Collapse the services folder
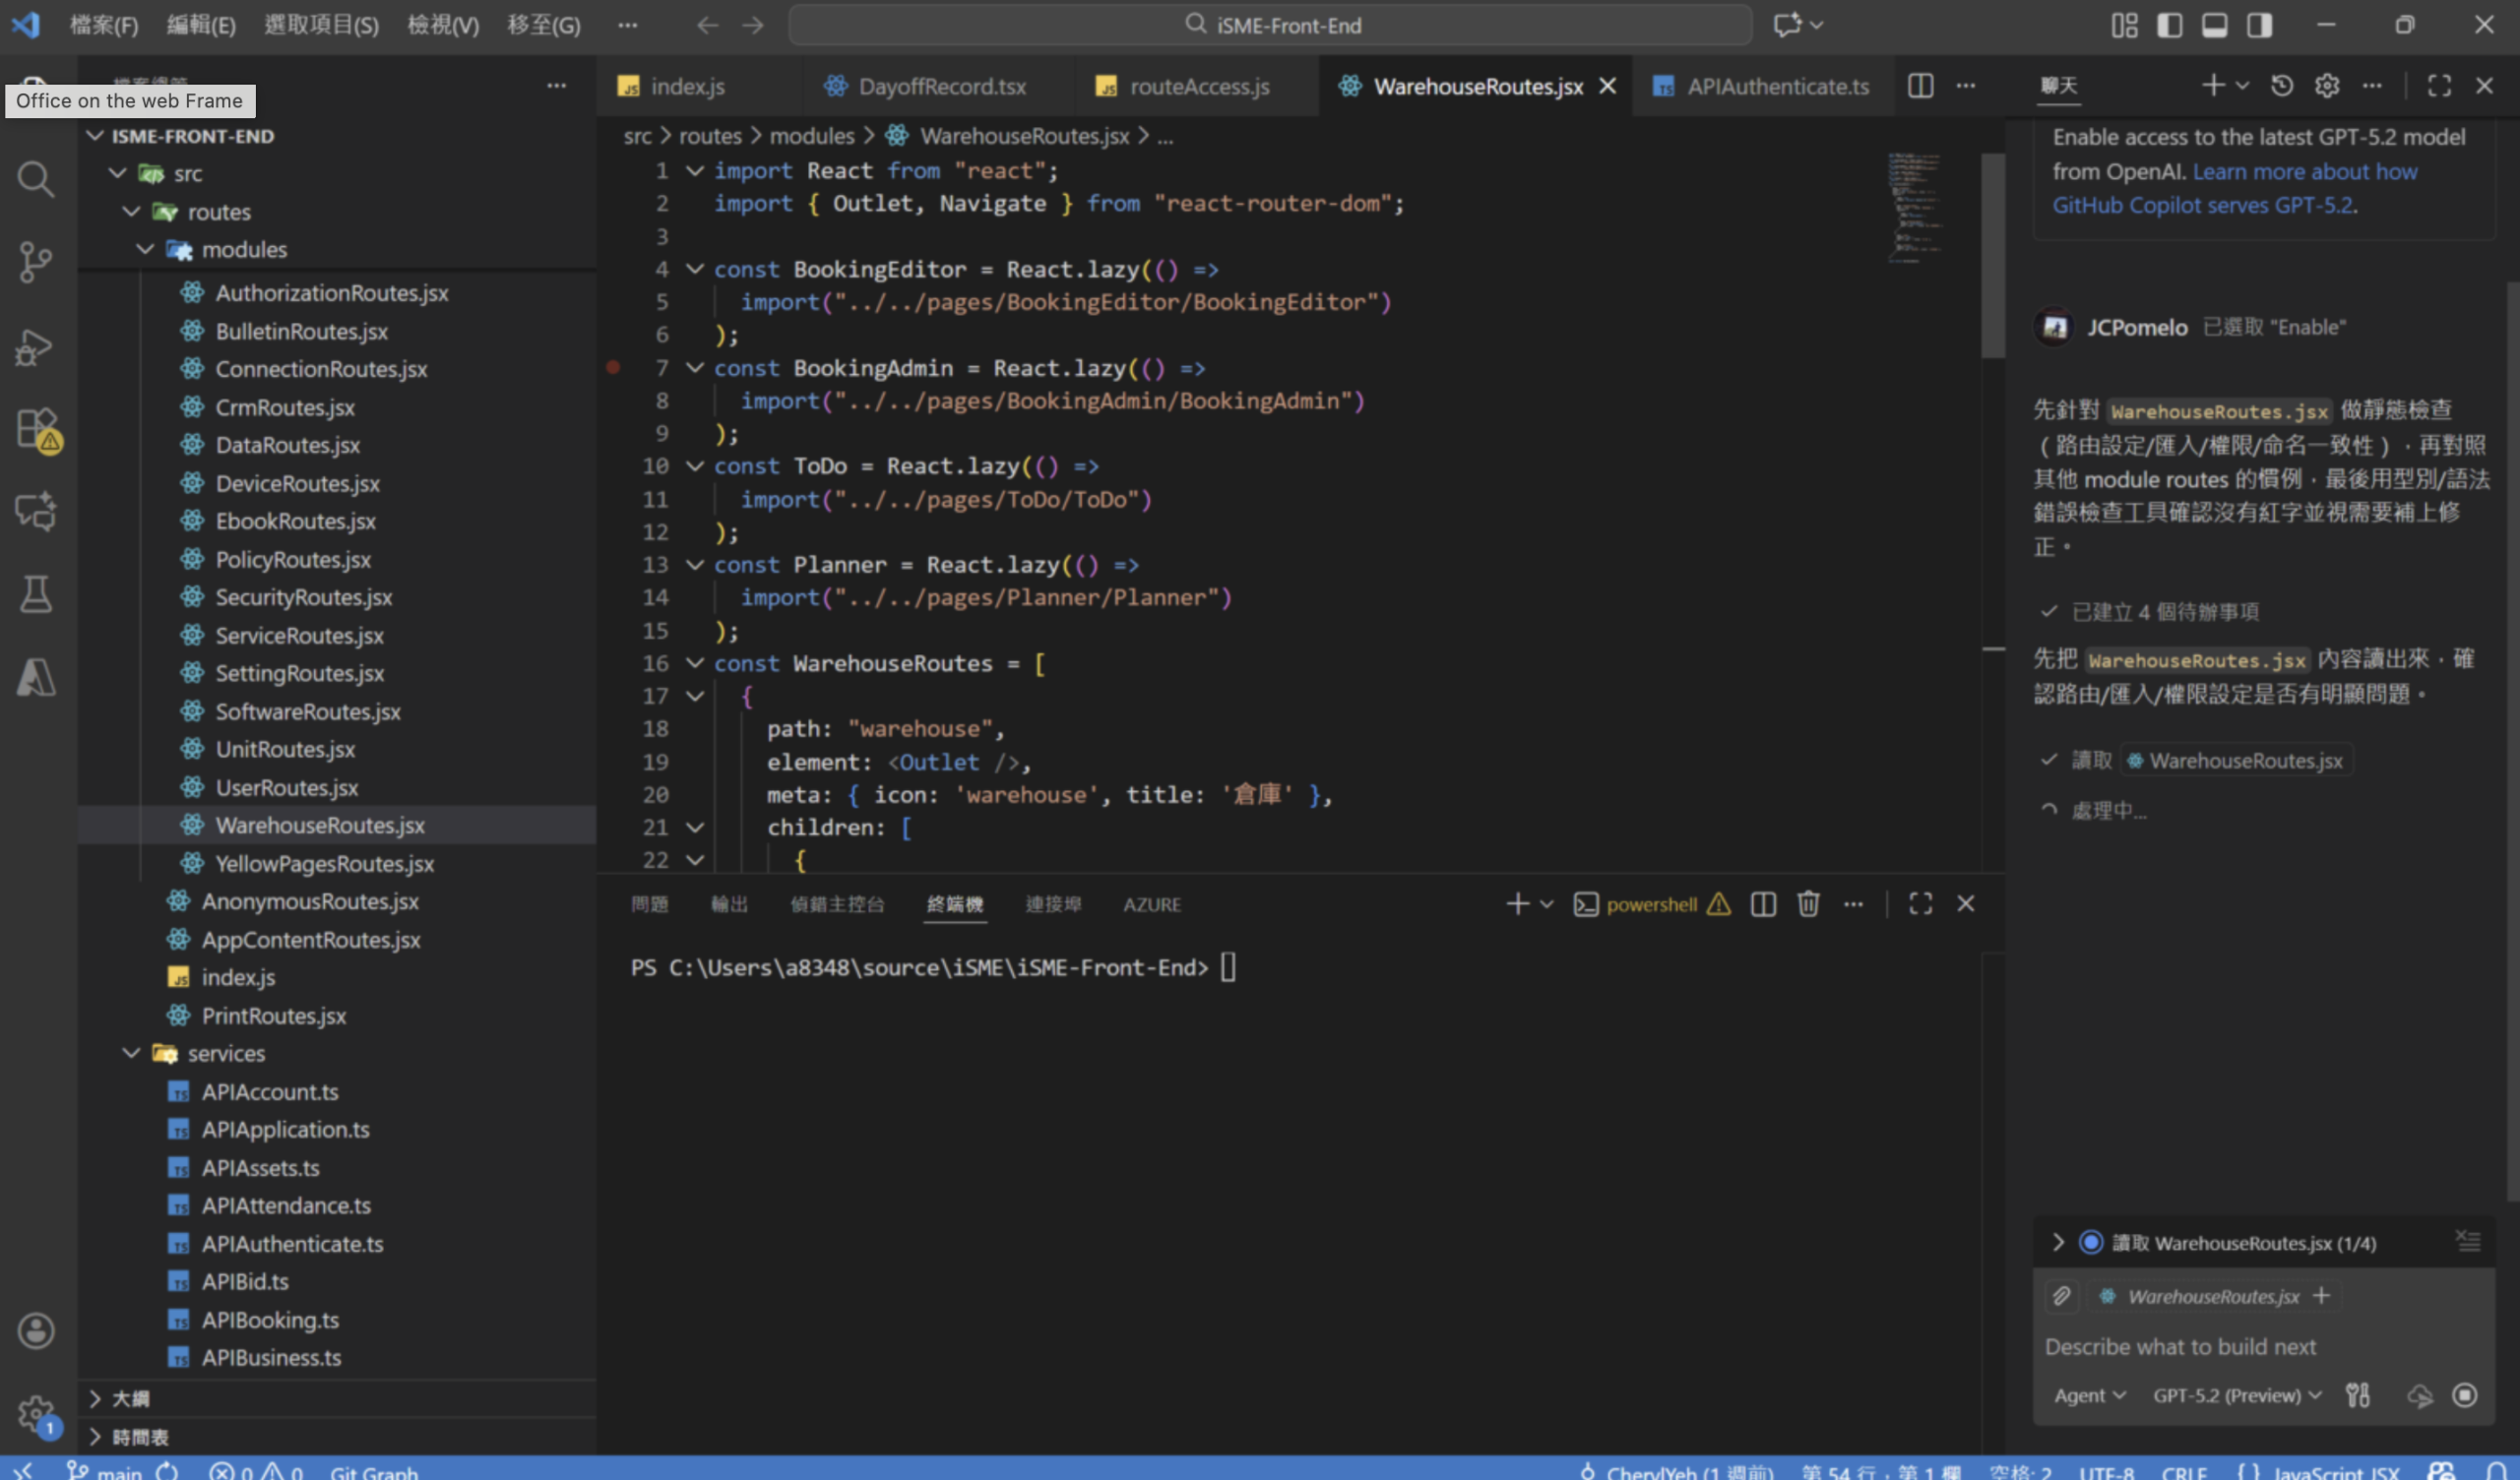The width and height of the screenshot is (2520, 1480). (x=132, y=1053)
